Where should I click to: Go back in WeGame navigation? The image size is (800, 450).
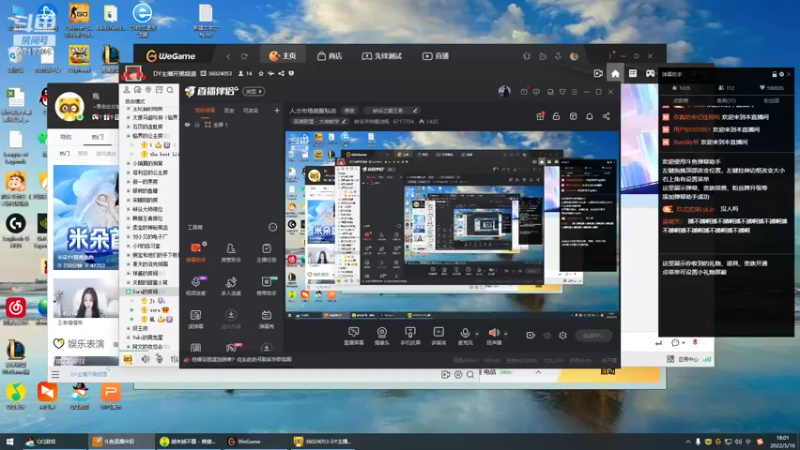(228, 56)
